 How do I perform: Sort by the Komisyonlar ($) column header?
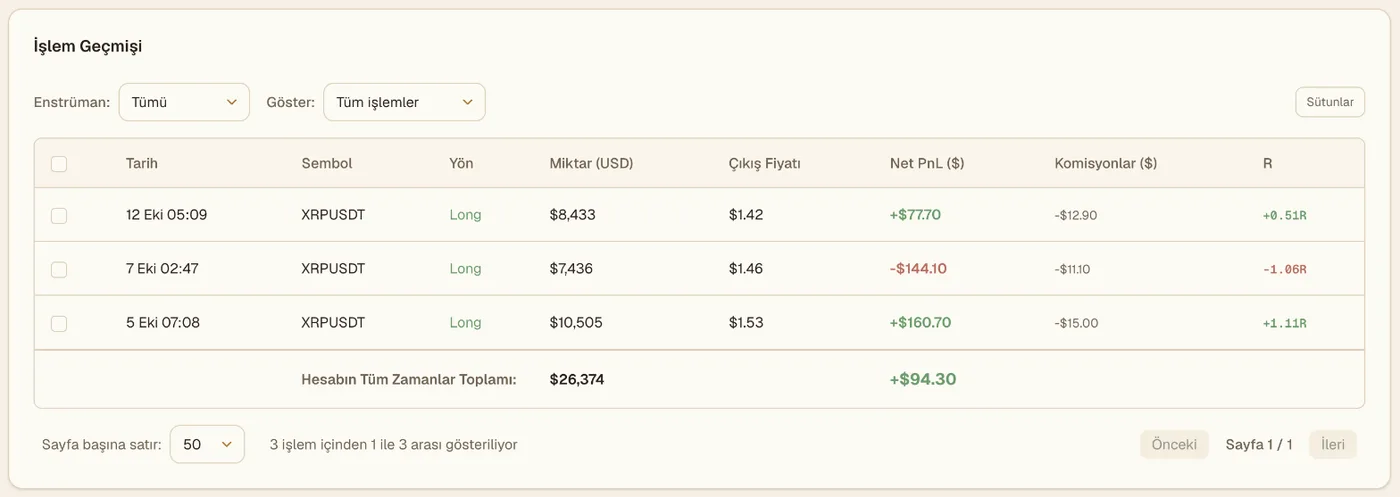tap(1106, 163)
